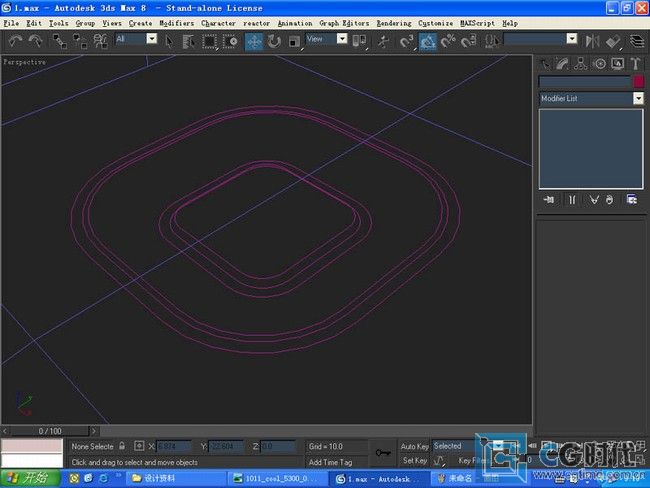
Task: Select the Select and Link tool
Action: click(60, 41)
